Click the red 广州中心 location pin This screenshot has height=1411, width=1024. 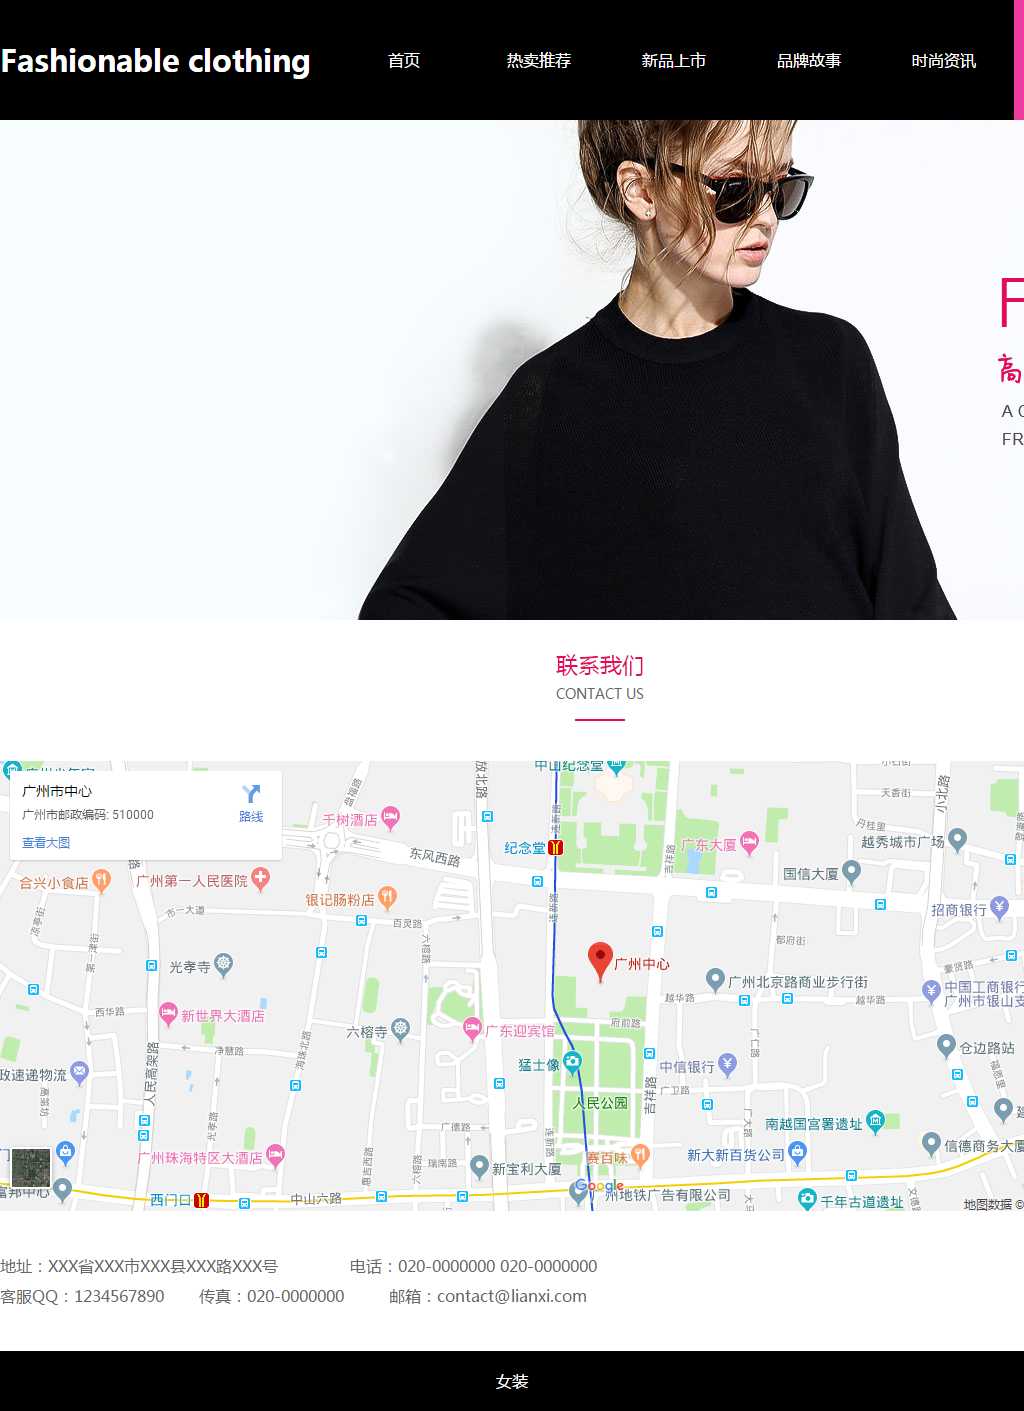point(600,961)
